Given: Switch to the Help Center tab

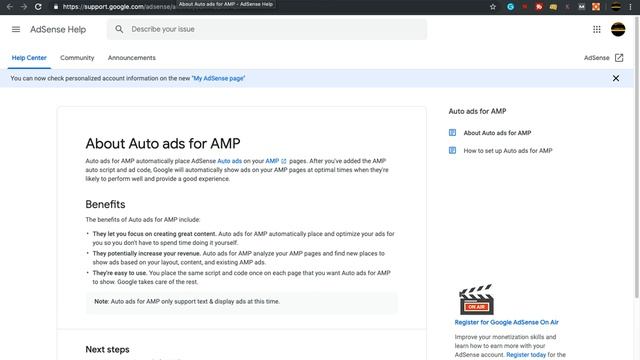Looking at the screenshot, I should 29,58.
